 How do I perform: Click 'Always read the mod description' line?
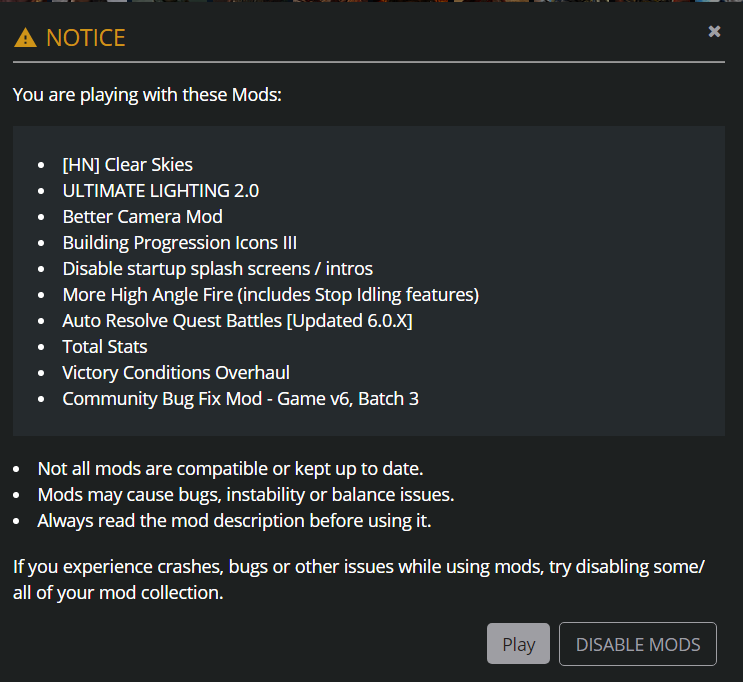pos(235,521)
